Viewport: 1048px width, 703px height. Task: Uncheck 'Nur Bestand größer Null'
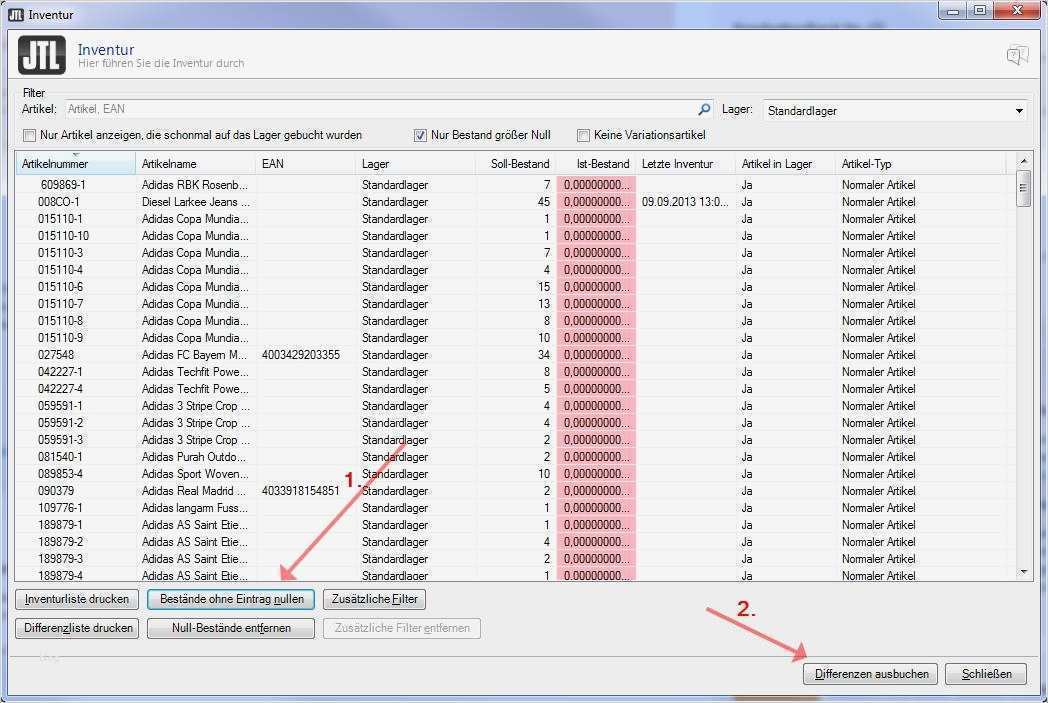[x=420, y=136]
